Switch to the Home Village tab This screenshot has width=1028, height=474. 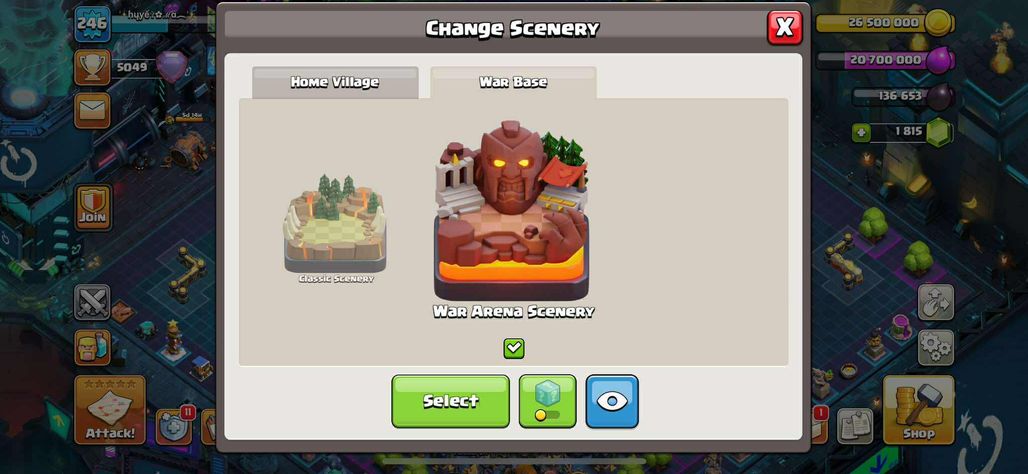[x=335, y=83]
